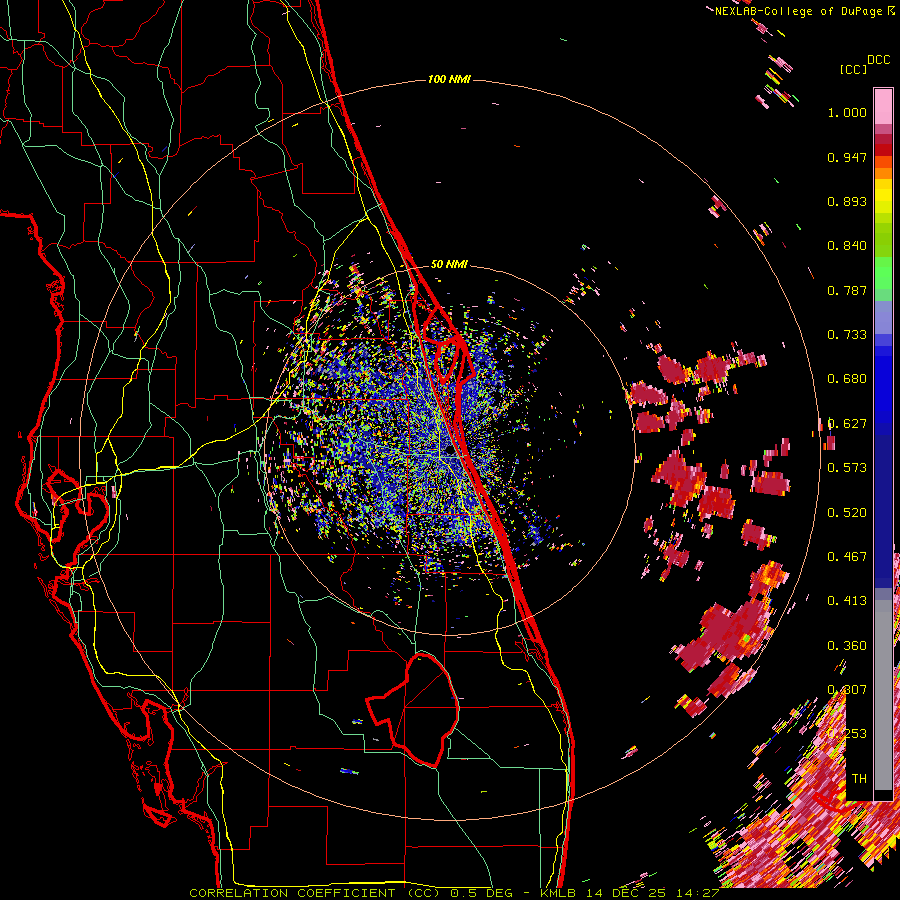The width and height of the screenshot is (900, 900).
Task: Click the DCC product label above the legend
Action: (878, 60)
